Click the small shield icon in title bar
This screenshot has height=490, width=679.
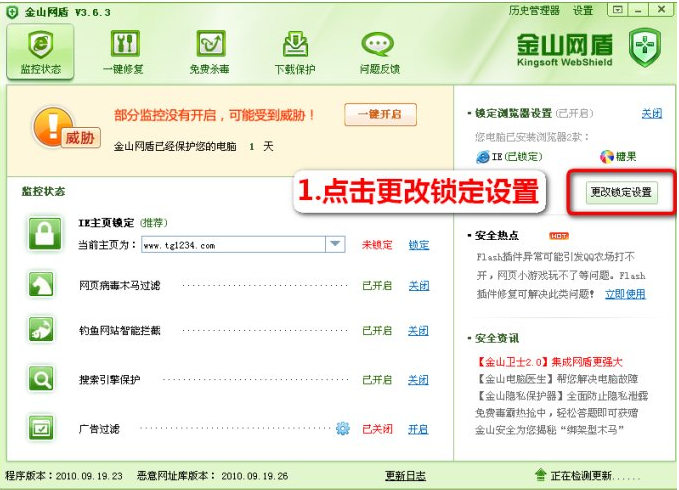12,13
